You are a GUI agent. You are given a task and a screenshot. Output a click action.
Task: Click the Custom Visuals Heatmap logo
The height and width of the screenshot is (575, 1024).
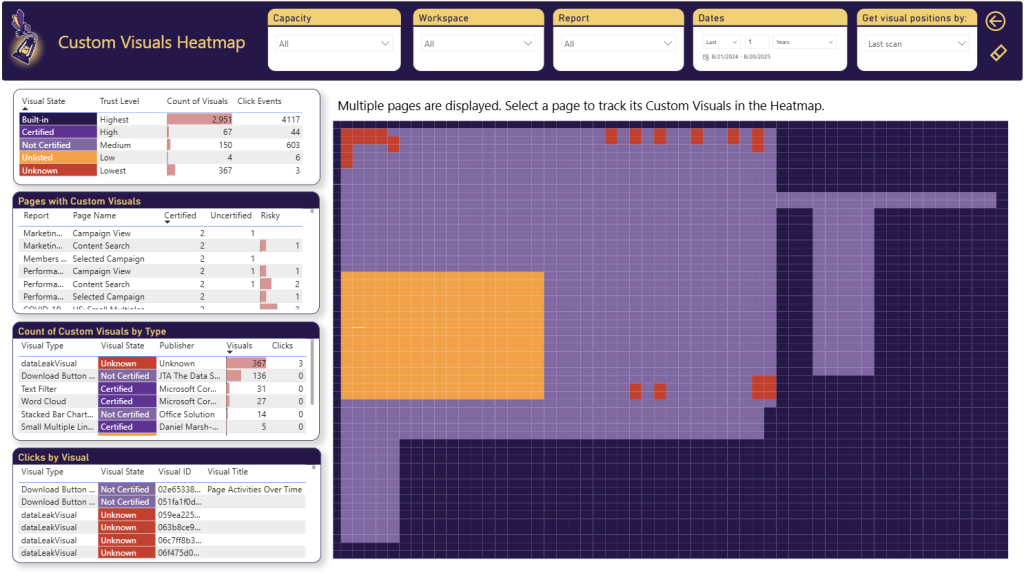click(x=26, y=41)
